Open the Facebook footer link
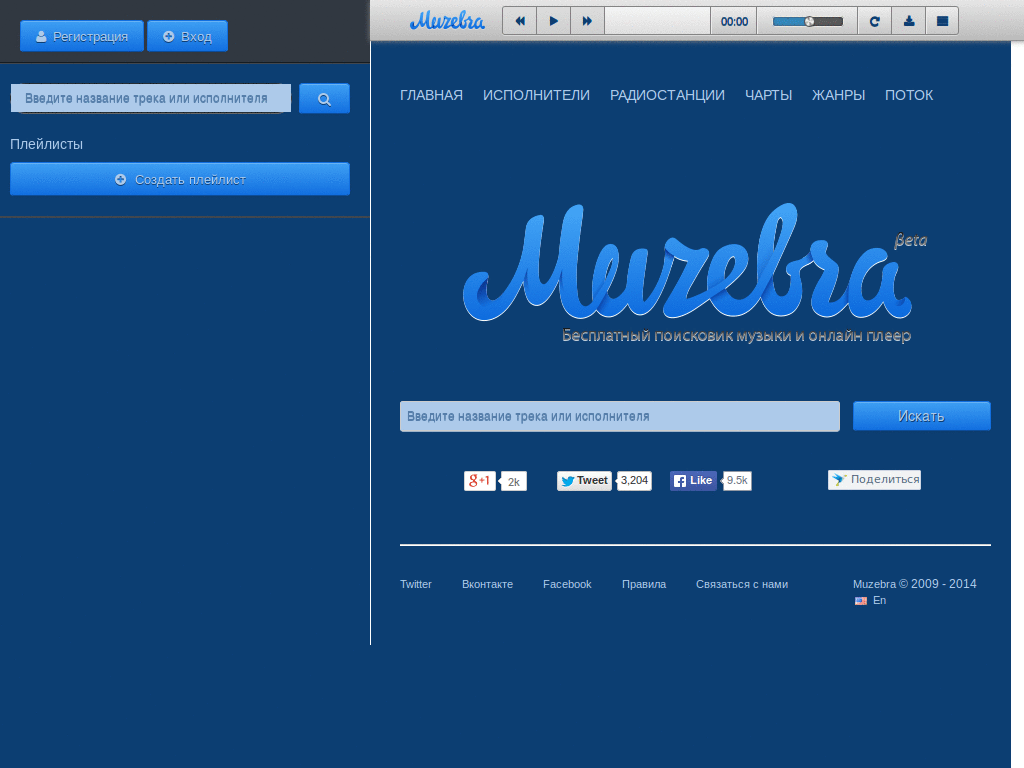 (567, 584)
